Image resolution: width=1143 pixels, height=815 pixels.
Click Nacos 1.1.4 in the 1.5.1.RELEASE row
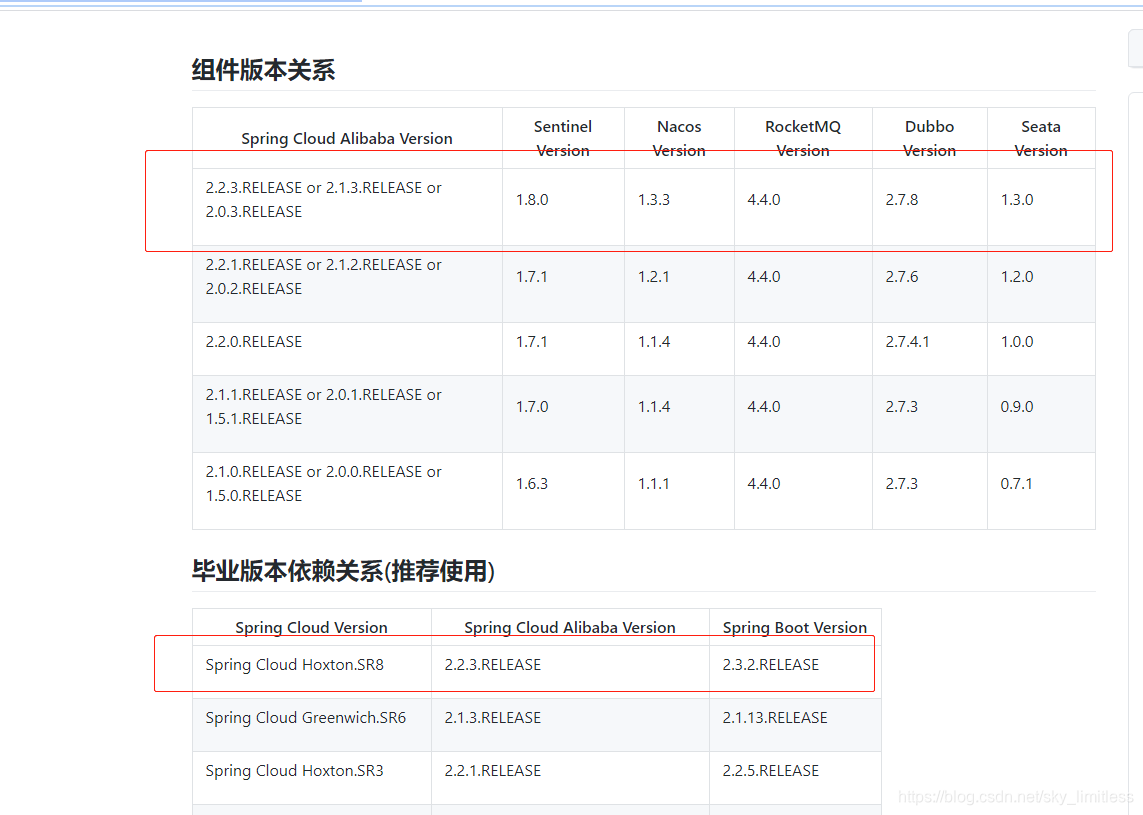pyautogui.click(x=654, y=407)
